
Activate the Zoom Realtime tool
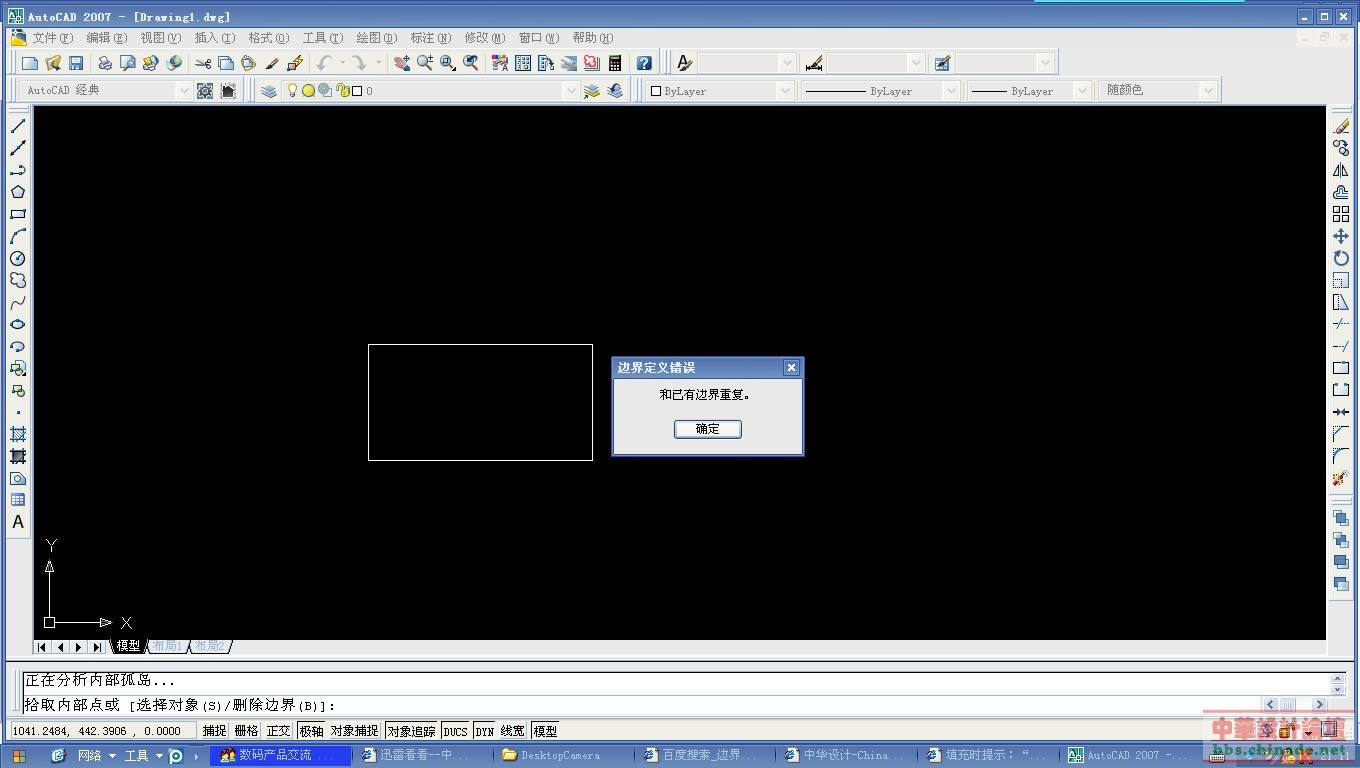(x=425, y=63)
